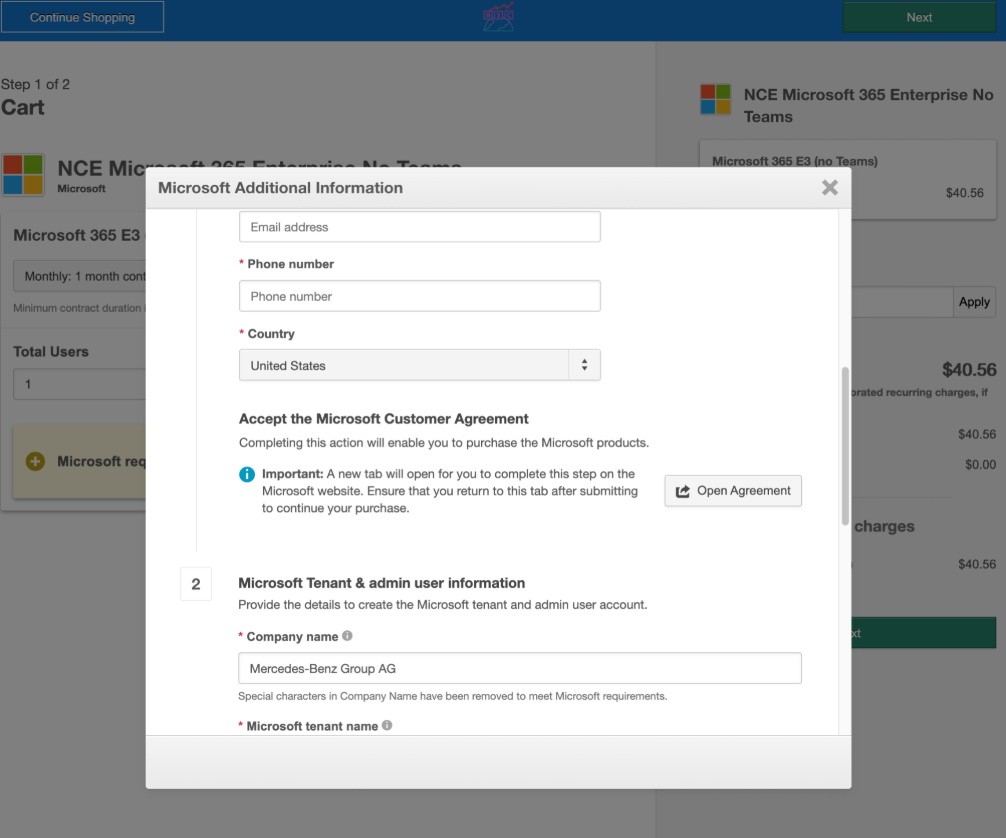Click the dialog's vertical scrollbar
Image resolution: width=1006 pixels, height=838 pixels.
coord(845,445)
